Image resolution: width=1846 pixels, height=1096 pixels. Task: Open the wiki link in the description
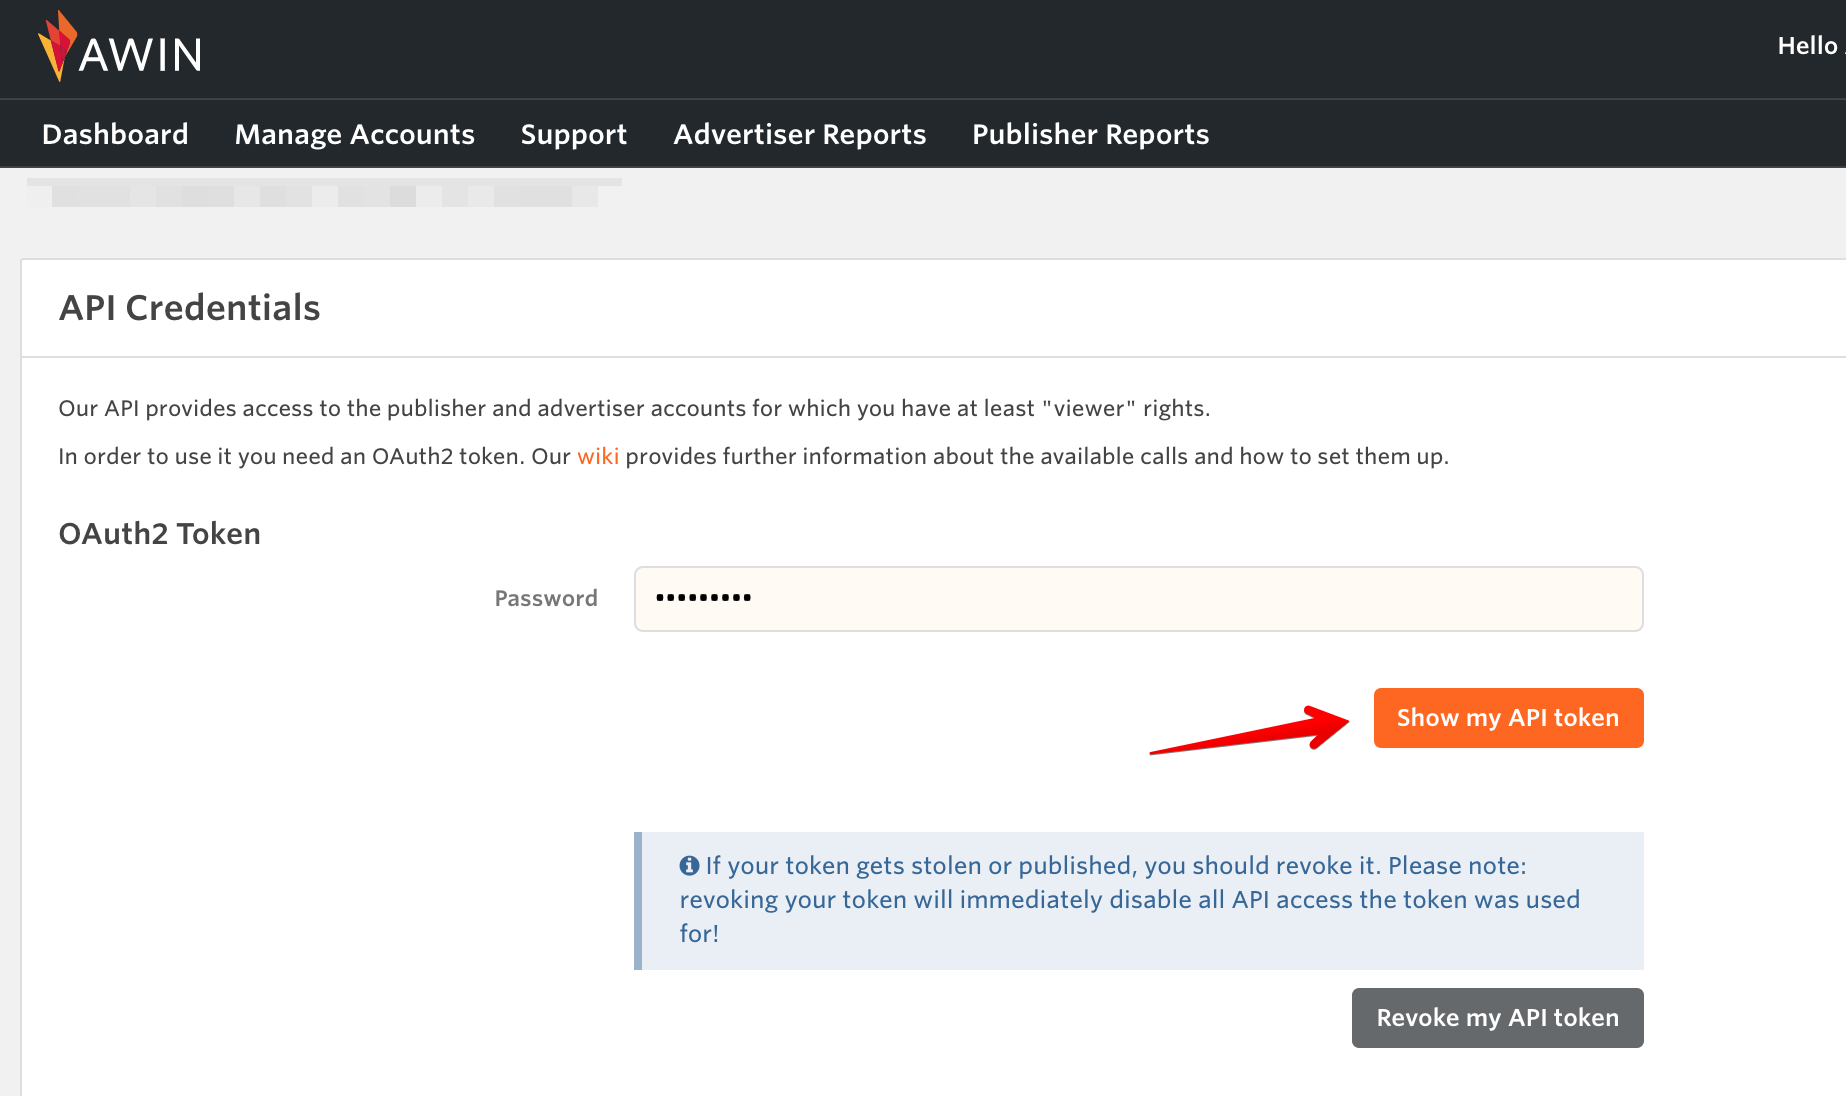(x=598, y=456)
